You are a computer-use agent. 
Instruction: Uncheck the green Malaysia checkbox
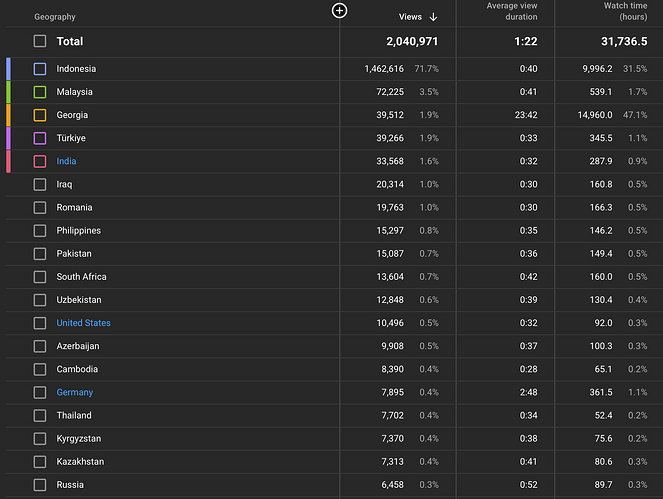pyautogui.click(x=40, y=92)
